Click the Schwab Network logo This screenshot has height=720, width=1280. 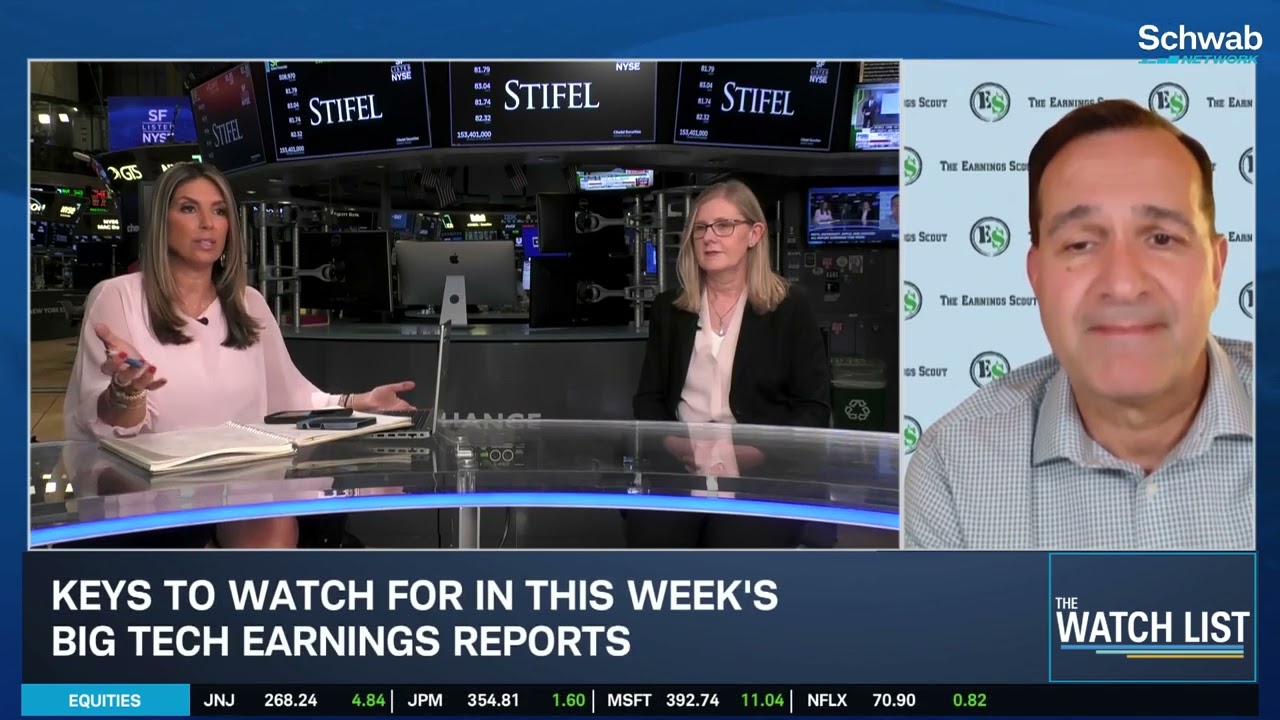(x=1199, y=44)
